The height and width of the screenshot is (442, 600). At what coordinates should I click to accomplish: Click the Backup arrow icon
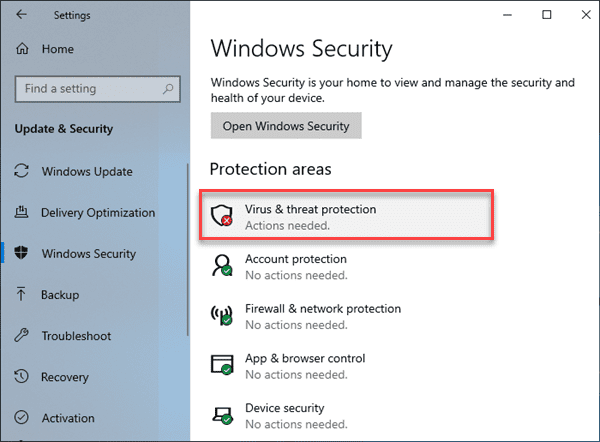tap(21, 294)
